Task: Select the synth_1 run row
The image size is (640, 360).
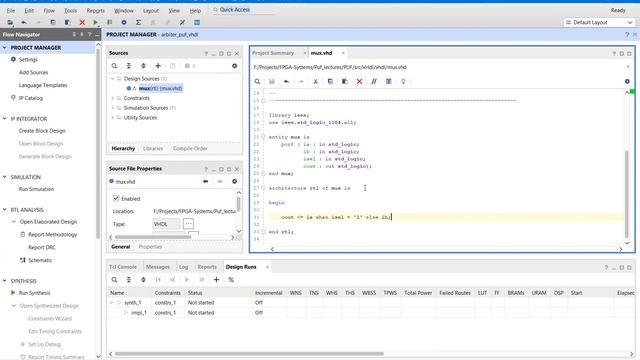Action: tap(371, 302)
